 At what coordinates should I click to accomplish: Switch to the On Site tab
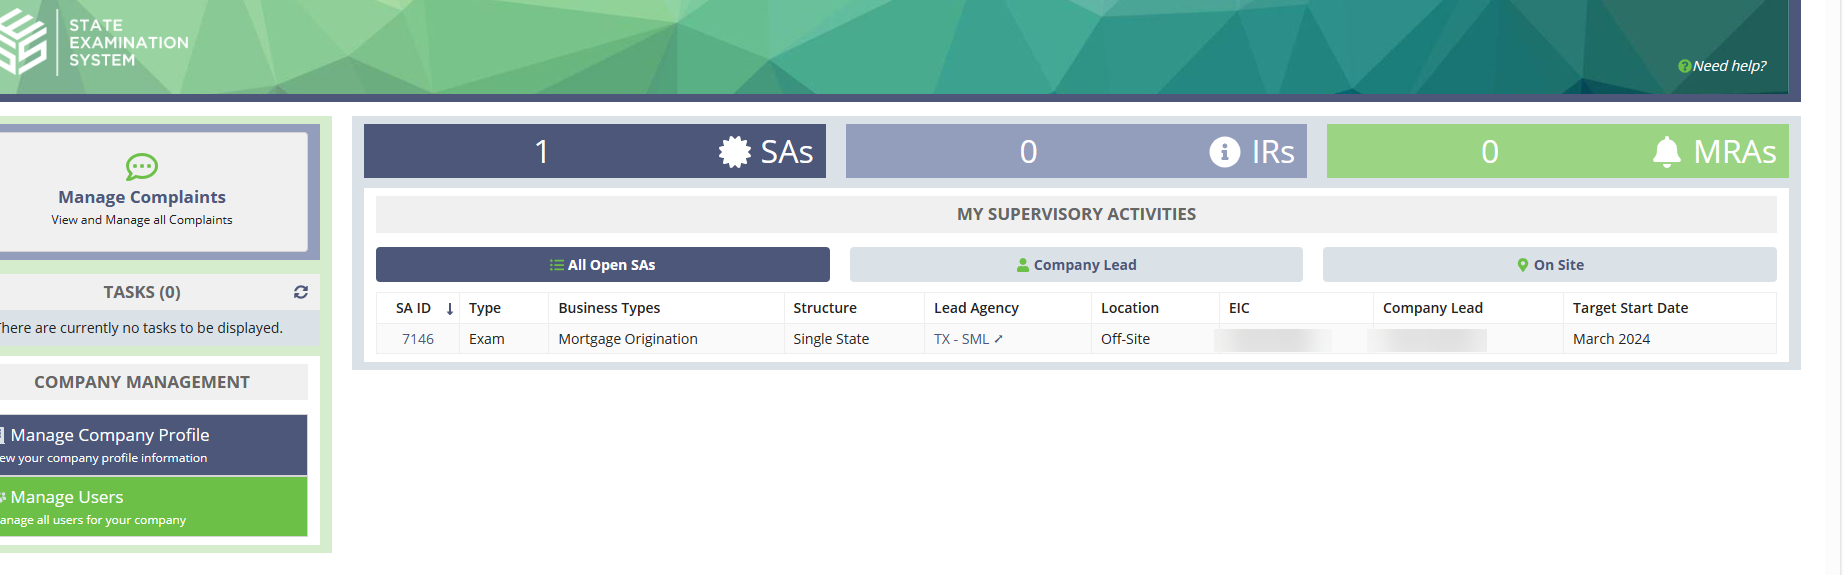[x=1549, y=265]
